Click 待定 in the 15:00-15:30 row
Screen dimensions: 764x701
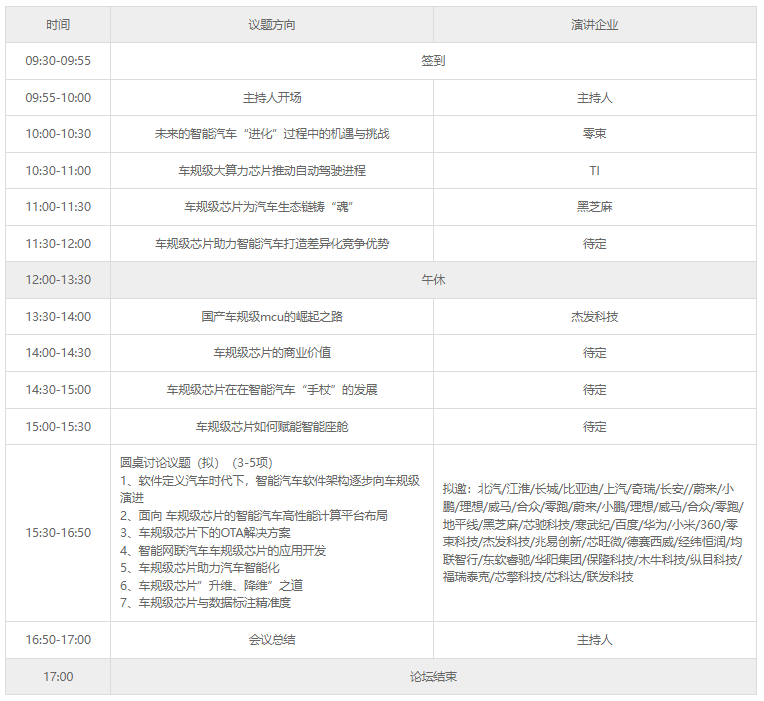(x=595, y=427)
